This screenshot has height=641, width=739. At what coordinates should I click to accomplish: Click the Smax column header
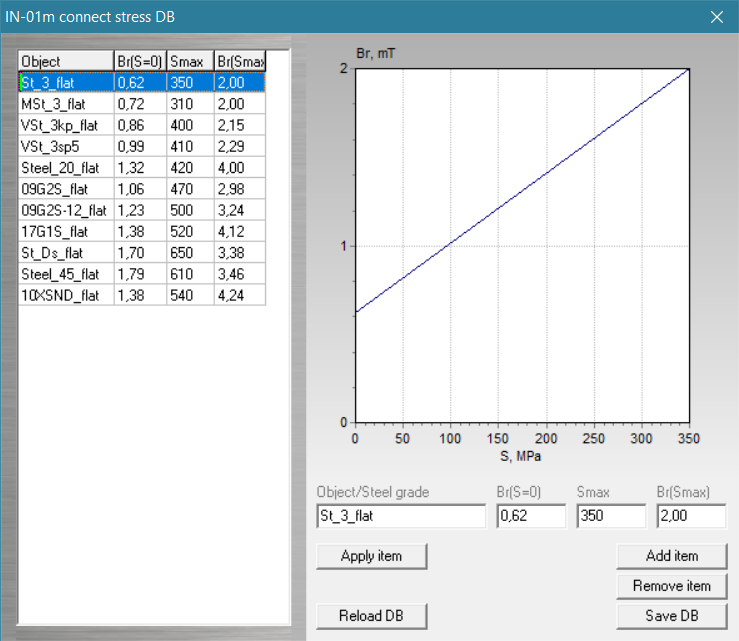pyautogui.click(x=190, y=61)
